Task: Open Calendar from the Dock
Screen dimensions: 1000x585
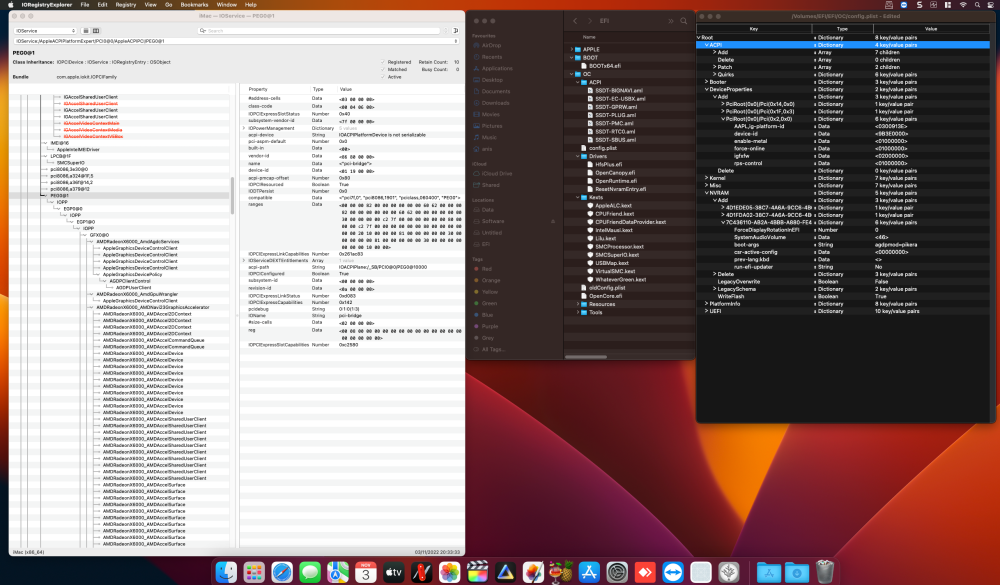Action: tap(366, 572)
